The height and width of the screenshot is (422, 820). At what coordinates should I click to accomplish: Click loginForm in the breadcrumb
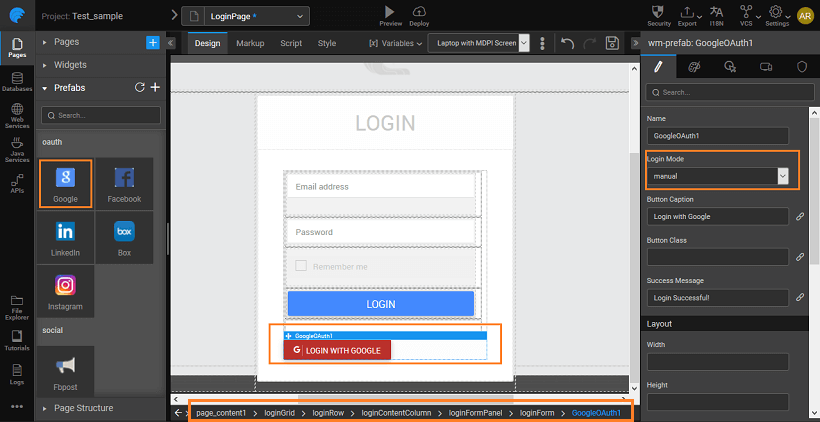point(538,412)
